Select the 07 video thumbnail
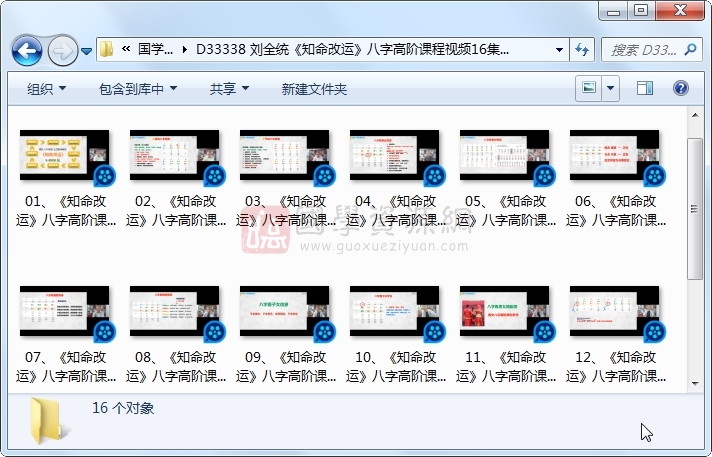 [x=64, y=311]
